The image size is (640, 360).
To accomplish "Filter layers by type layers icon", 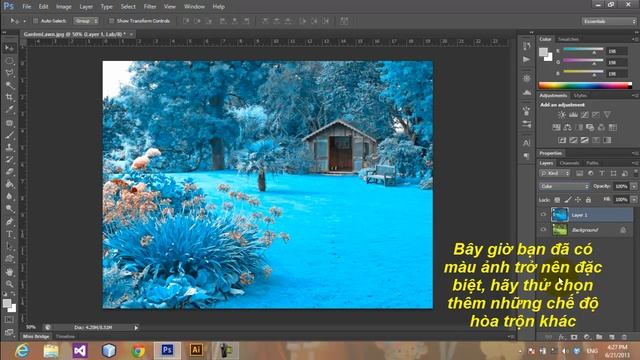I will pyautogui.click(x=602, y=173).
